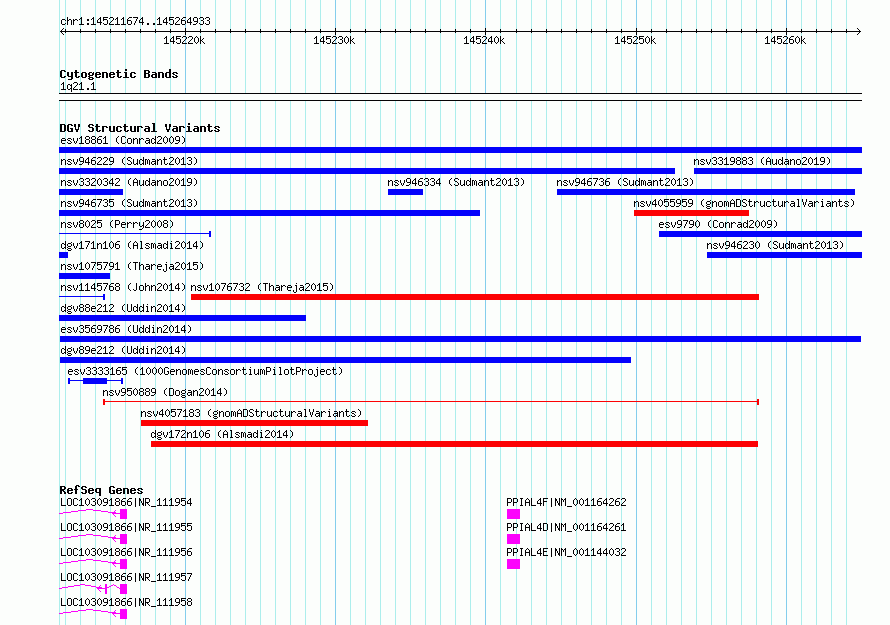Click the 145260k ruler position label
The height and width of the screenshot is (625, 890).
point(784,40)
